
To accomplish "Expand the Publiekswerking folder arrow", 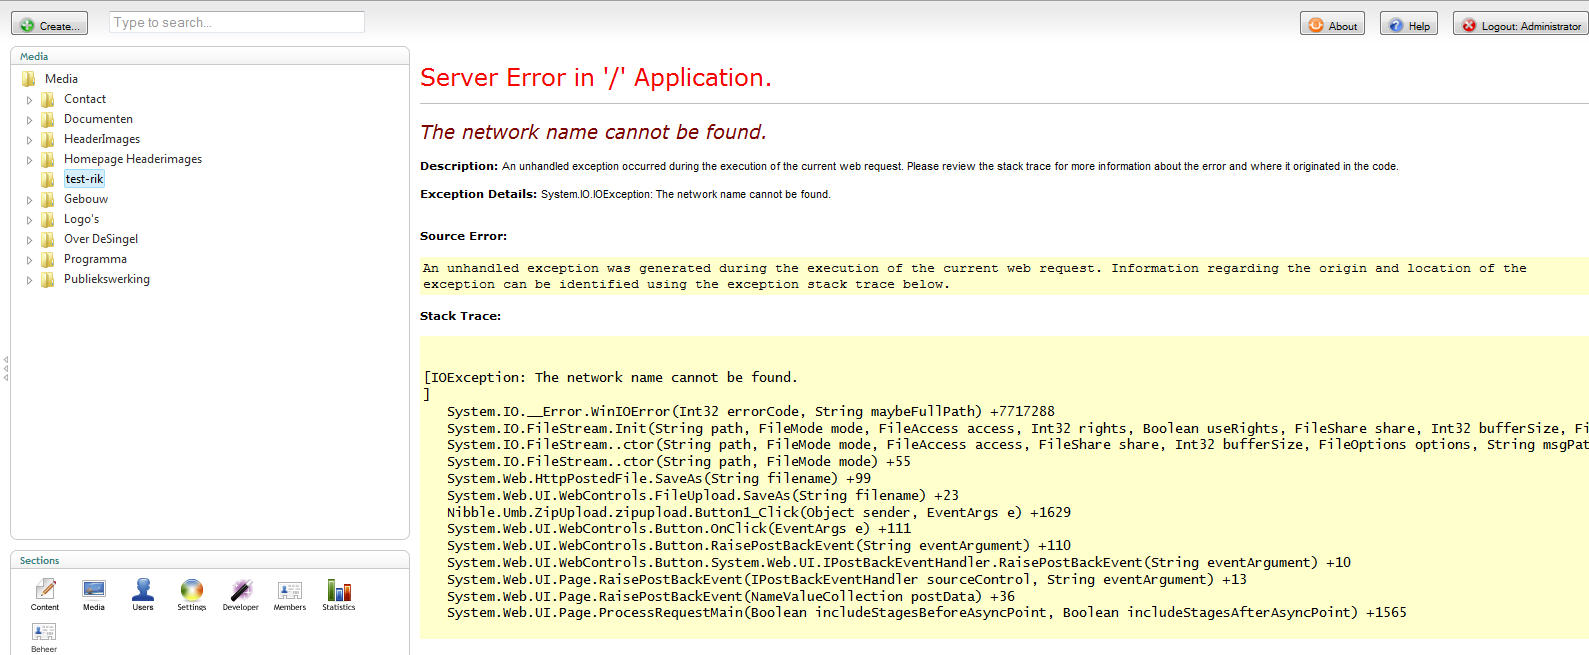I will [x=29, y=280].
